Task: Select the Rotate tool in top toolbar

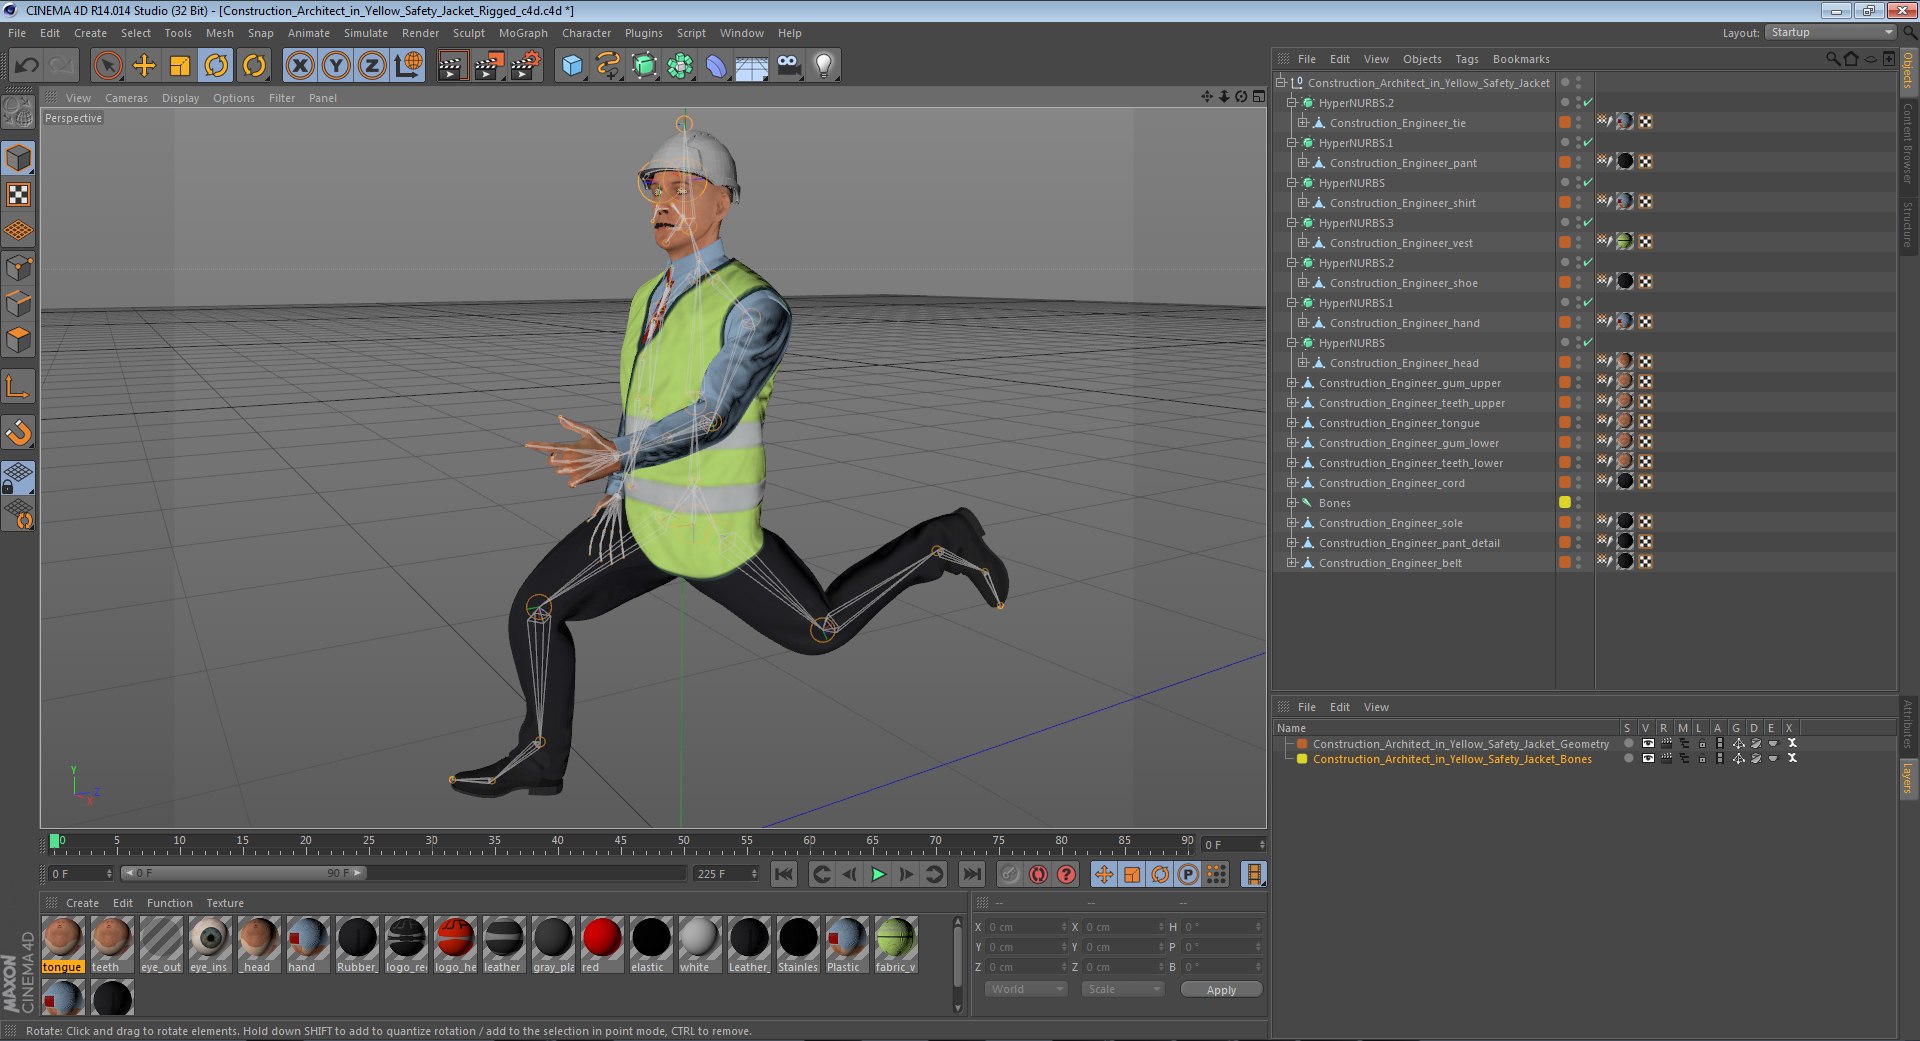Action: [x=216, y=66]
